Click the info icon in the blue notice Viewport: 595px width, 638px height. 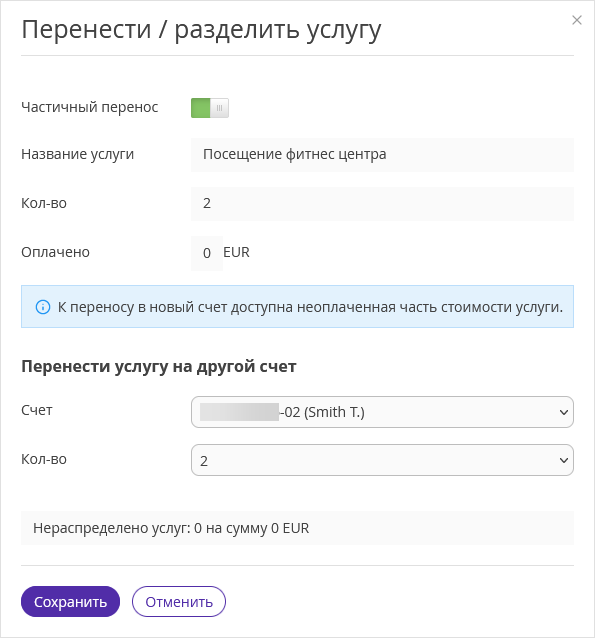pos(43,307)
